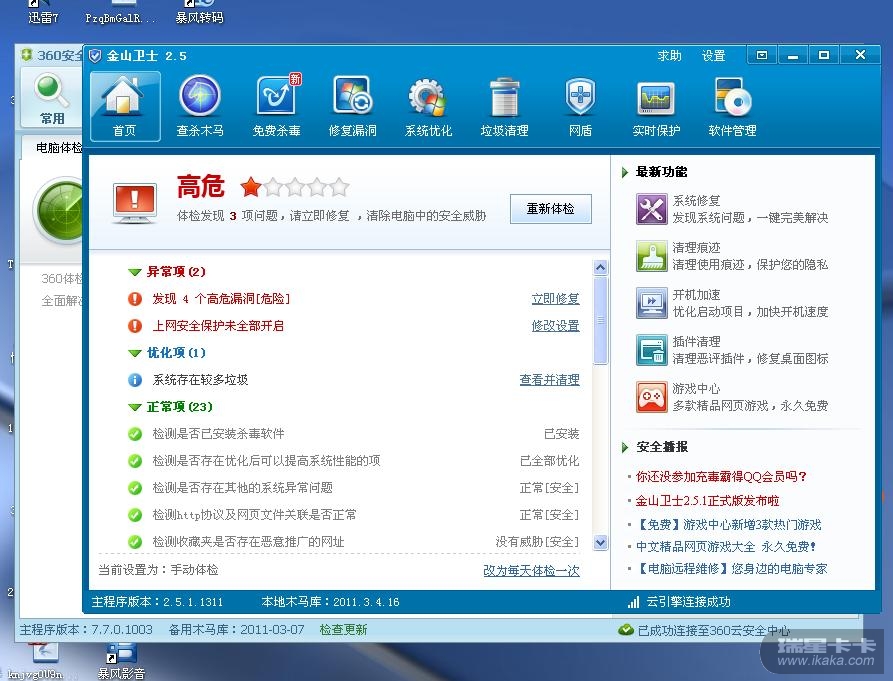This screenshot has height=681, width=893.
Task: Open 垃圾清理 trash can icon
Action: coord(505,106)
